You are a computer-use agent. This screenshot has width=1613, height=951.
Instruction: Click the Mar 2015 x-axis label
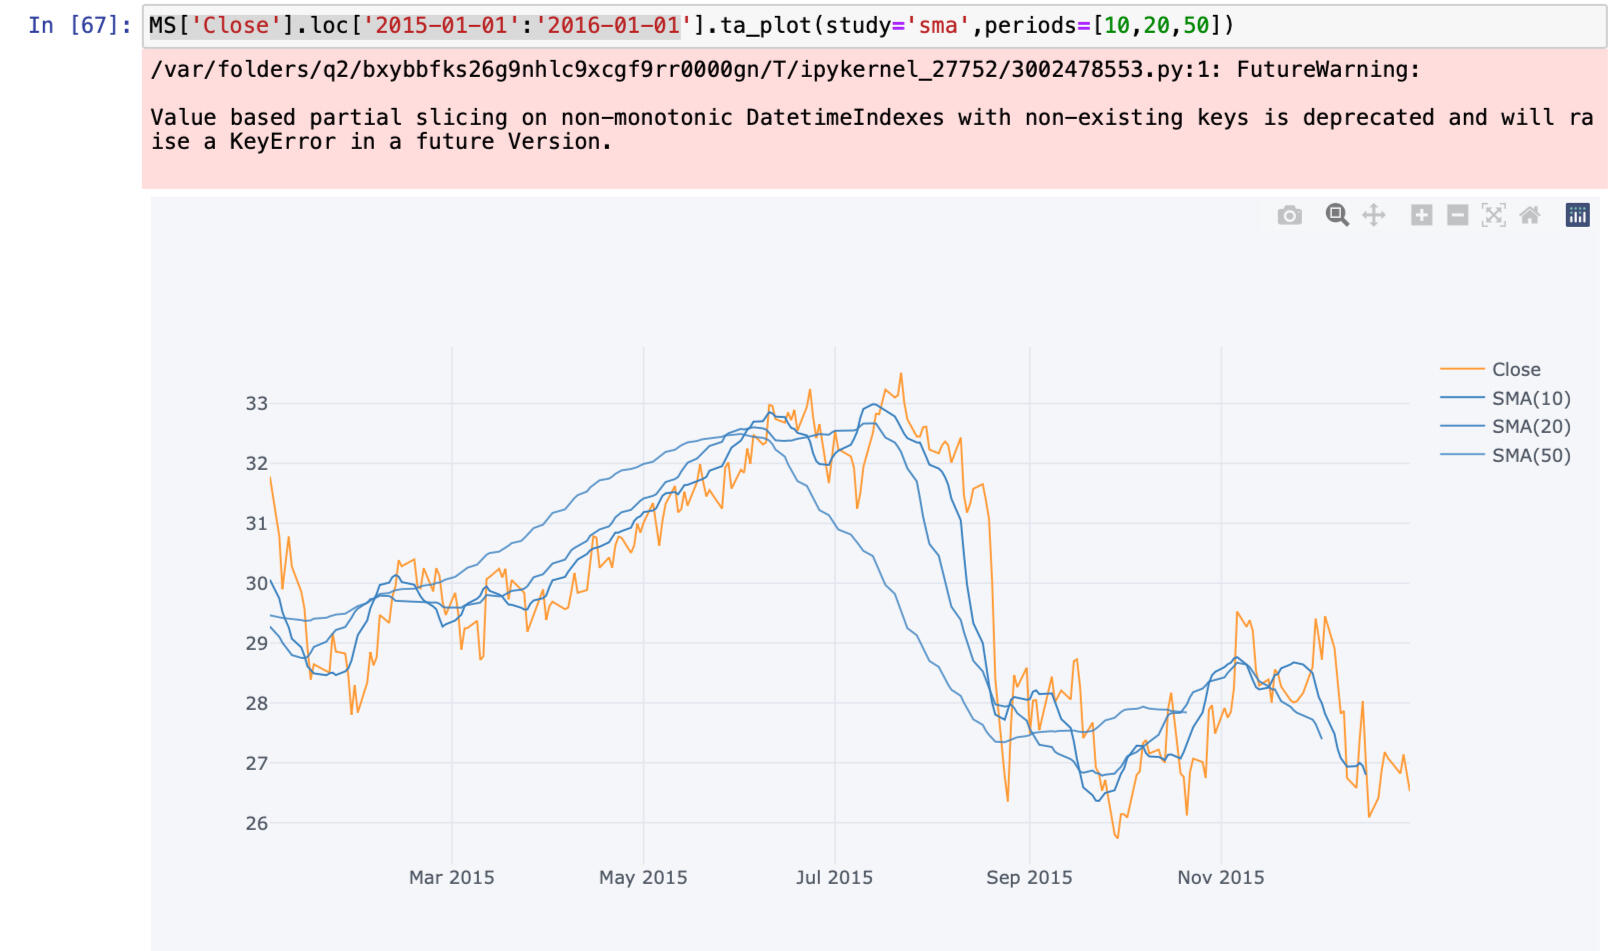(x=451, y=877)
